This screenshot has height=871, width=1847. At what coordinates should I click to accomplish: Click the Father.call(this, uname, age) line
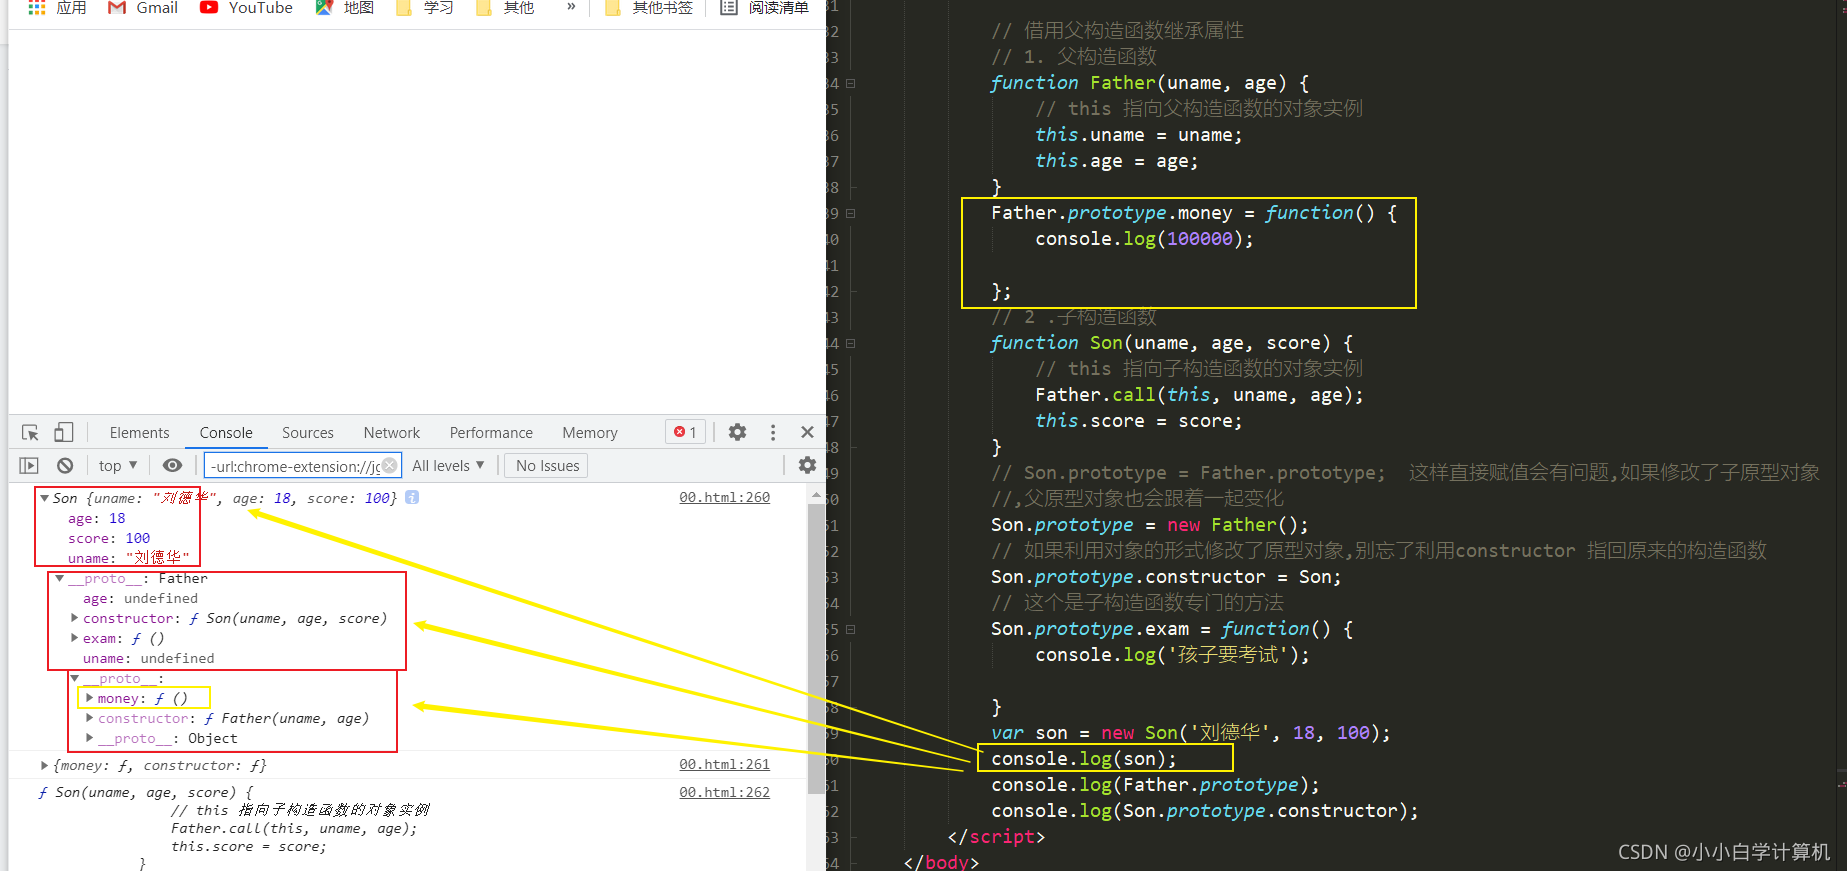coord(1199,395)
